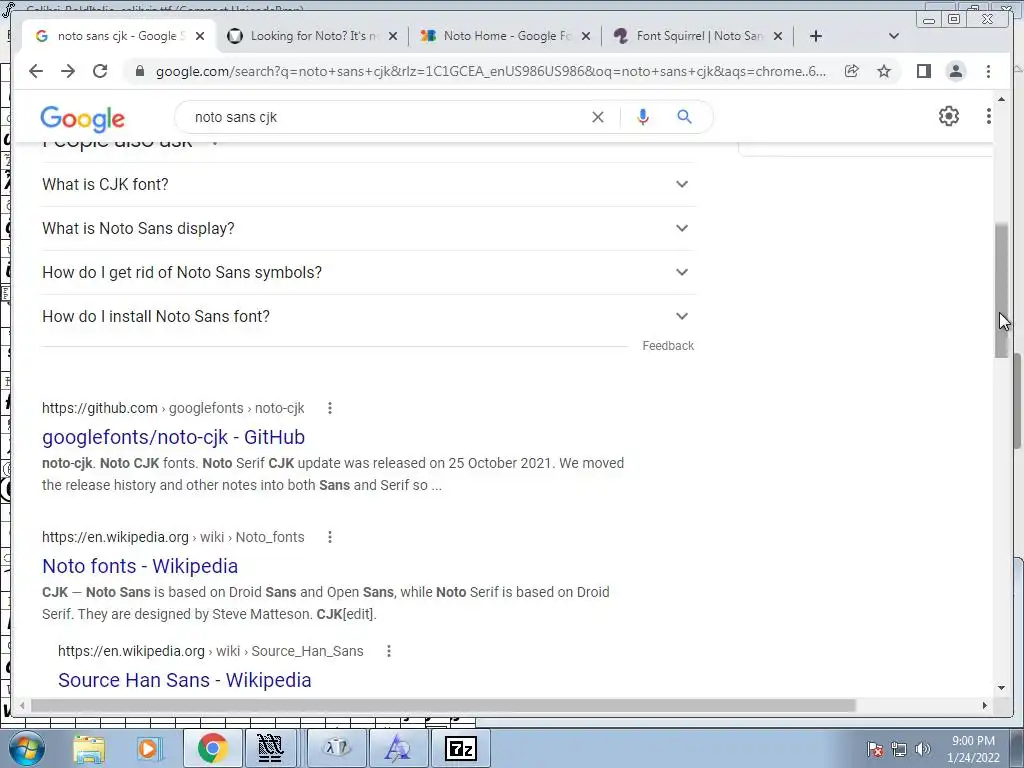Viewport: 1024px width, 768px height.
Task: Open Source Han Sans - Wikipedia result
Action: pyautogui.click(x=184, y=680)
